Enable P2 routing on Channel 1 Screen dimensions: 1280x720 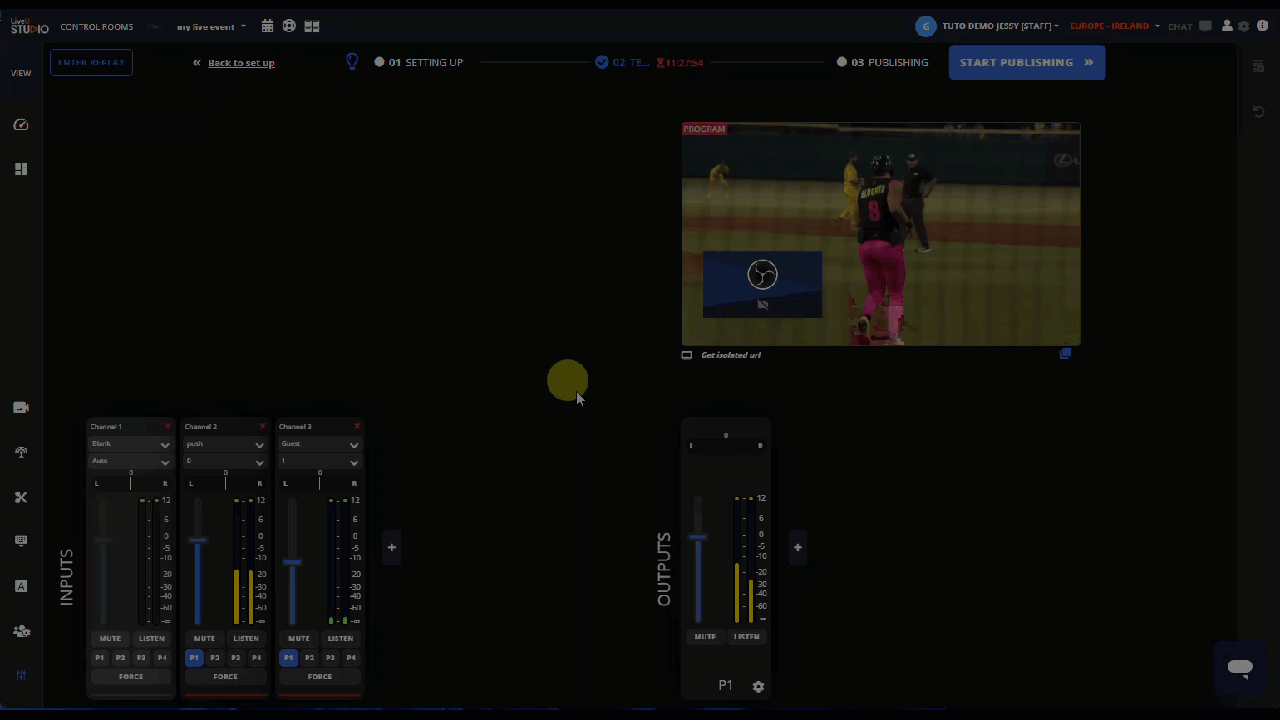pyautogui.click(x=120, y=658)
